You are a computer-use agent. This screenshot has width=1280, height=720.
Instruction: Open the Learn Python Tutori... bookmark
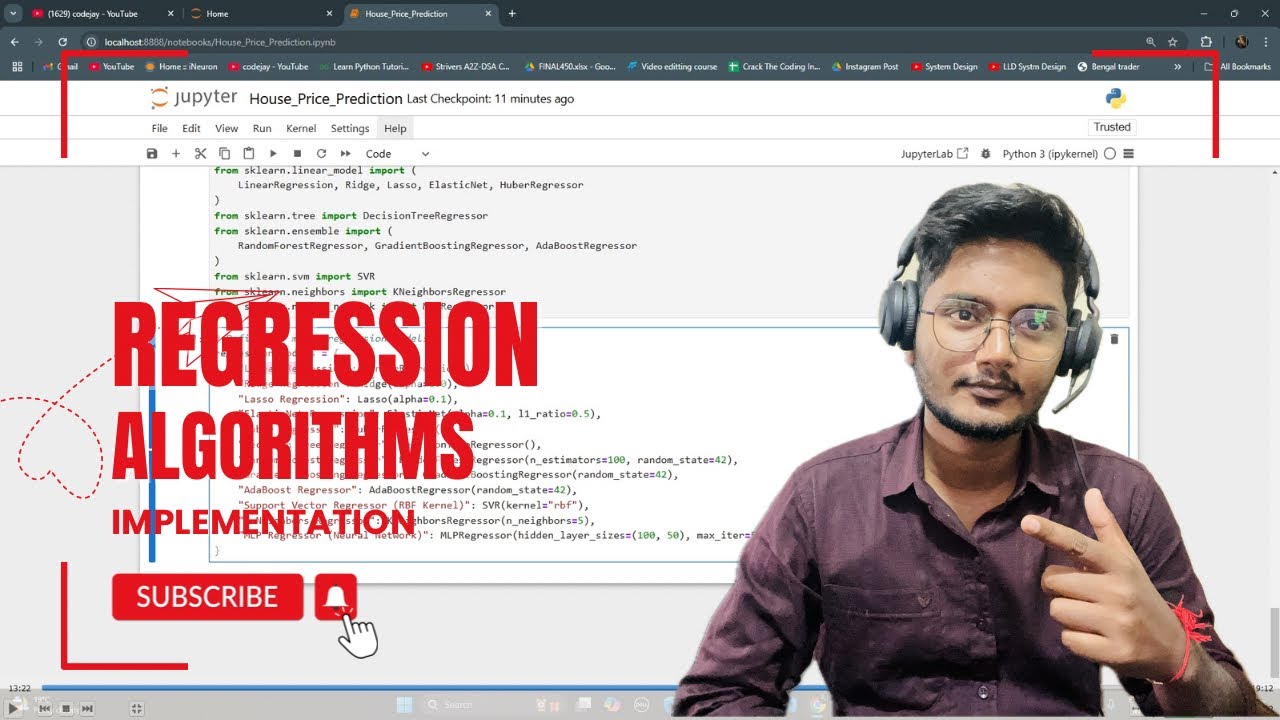tap(364, 67)
